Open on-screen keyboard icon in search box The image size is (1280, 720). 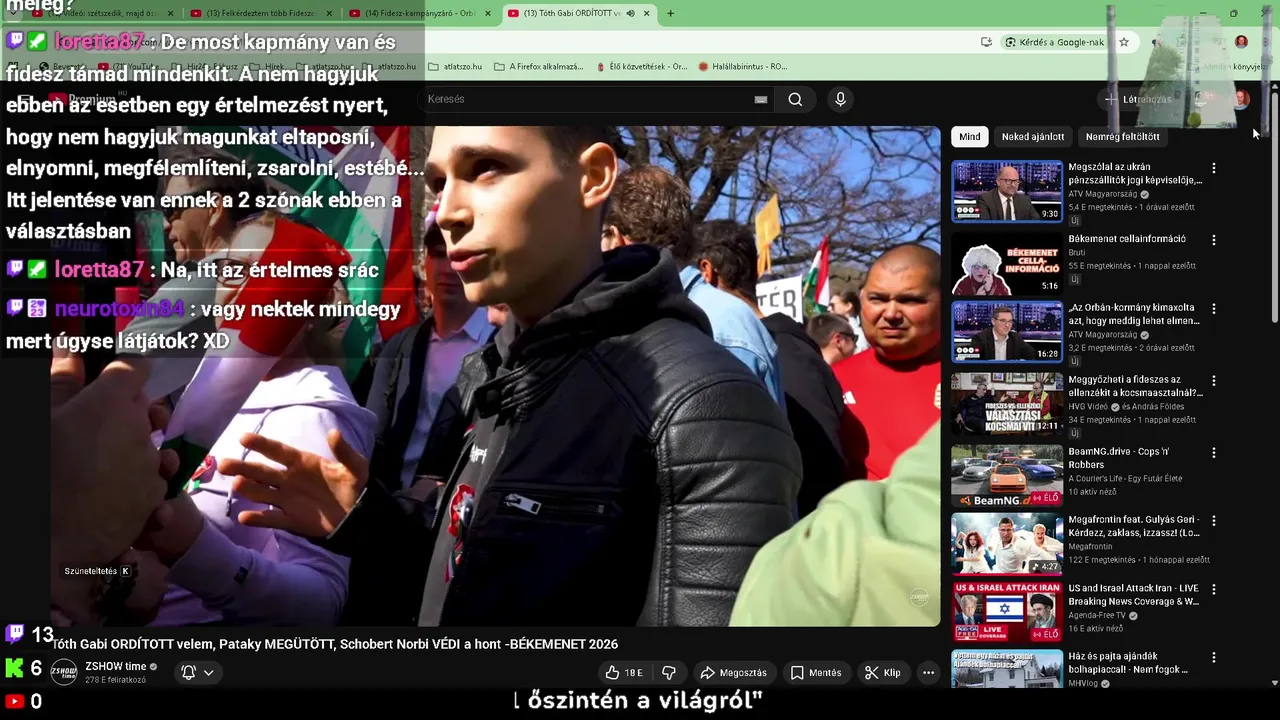coord(761,99)
